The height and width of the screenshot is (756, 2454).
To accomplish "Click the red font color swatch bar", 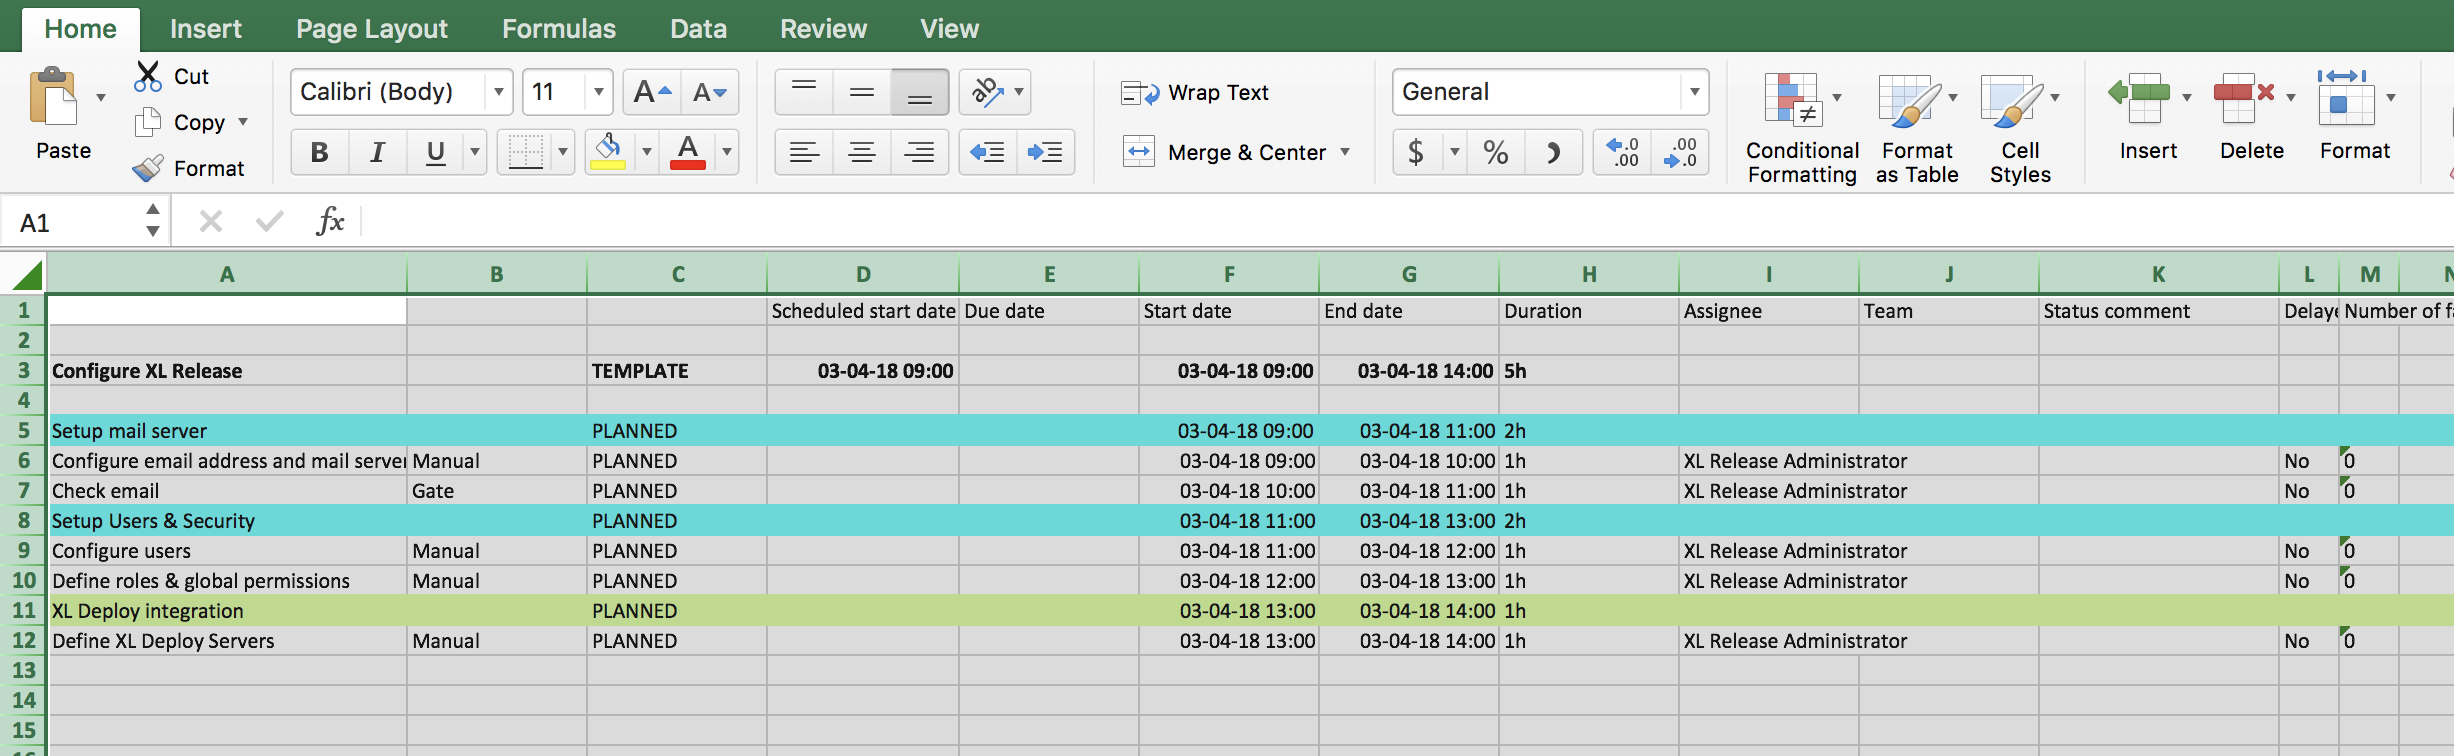I will coord(688,165).
